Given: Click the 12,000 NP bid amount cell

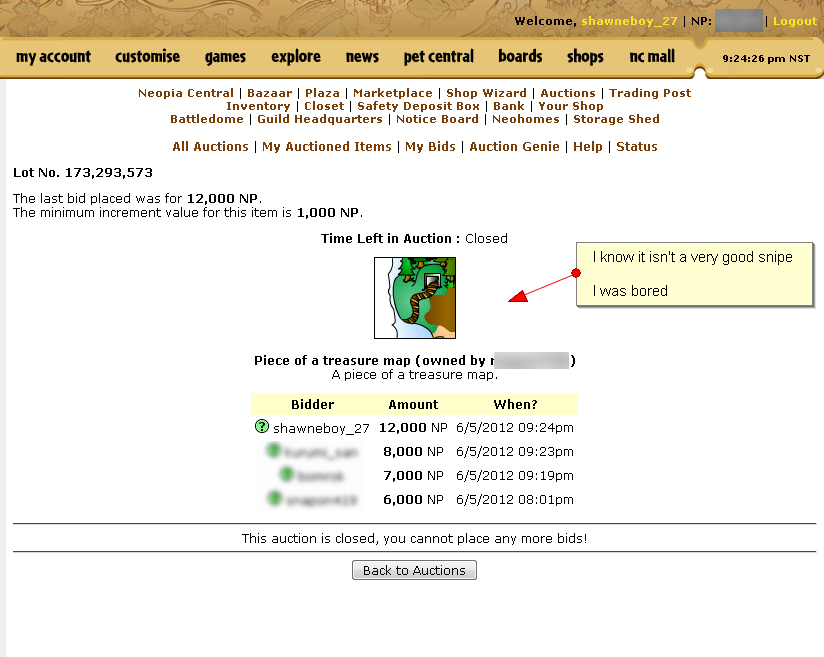Looking at the screenshot, I should point(413,428).
